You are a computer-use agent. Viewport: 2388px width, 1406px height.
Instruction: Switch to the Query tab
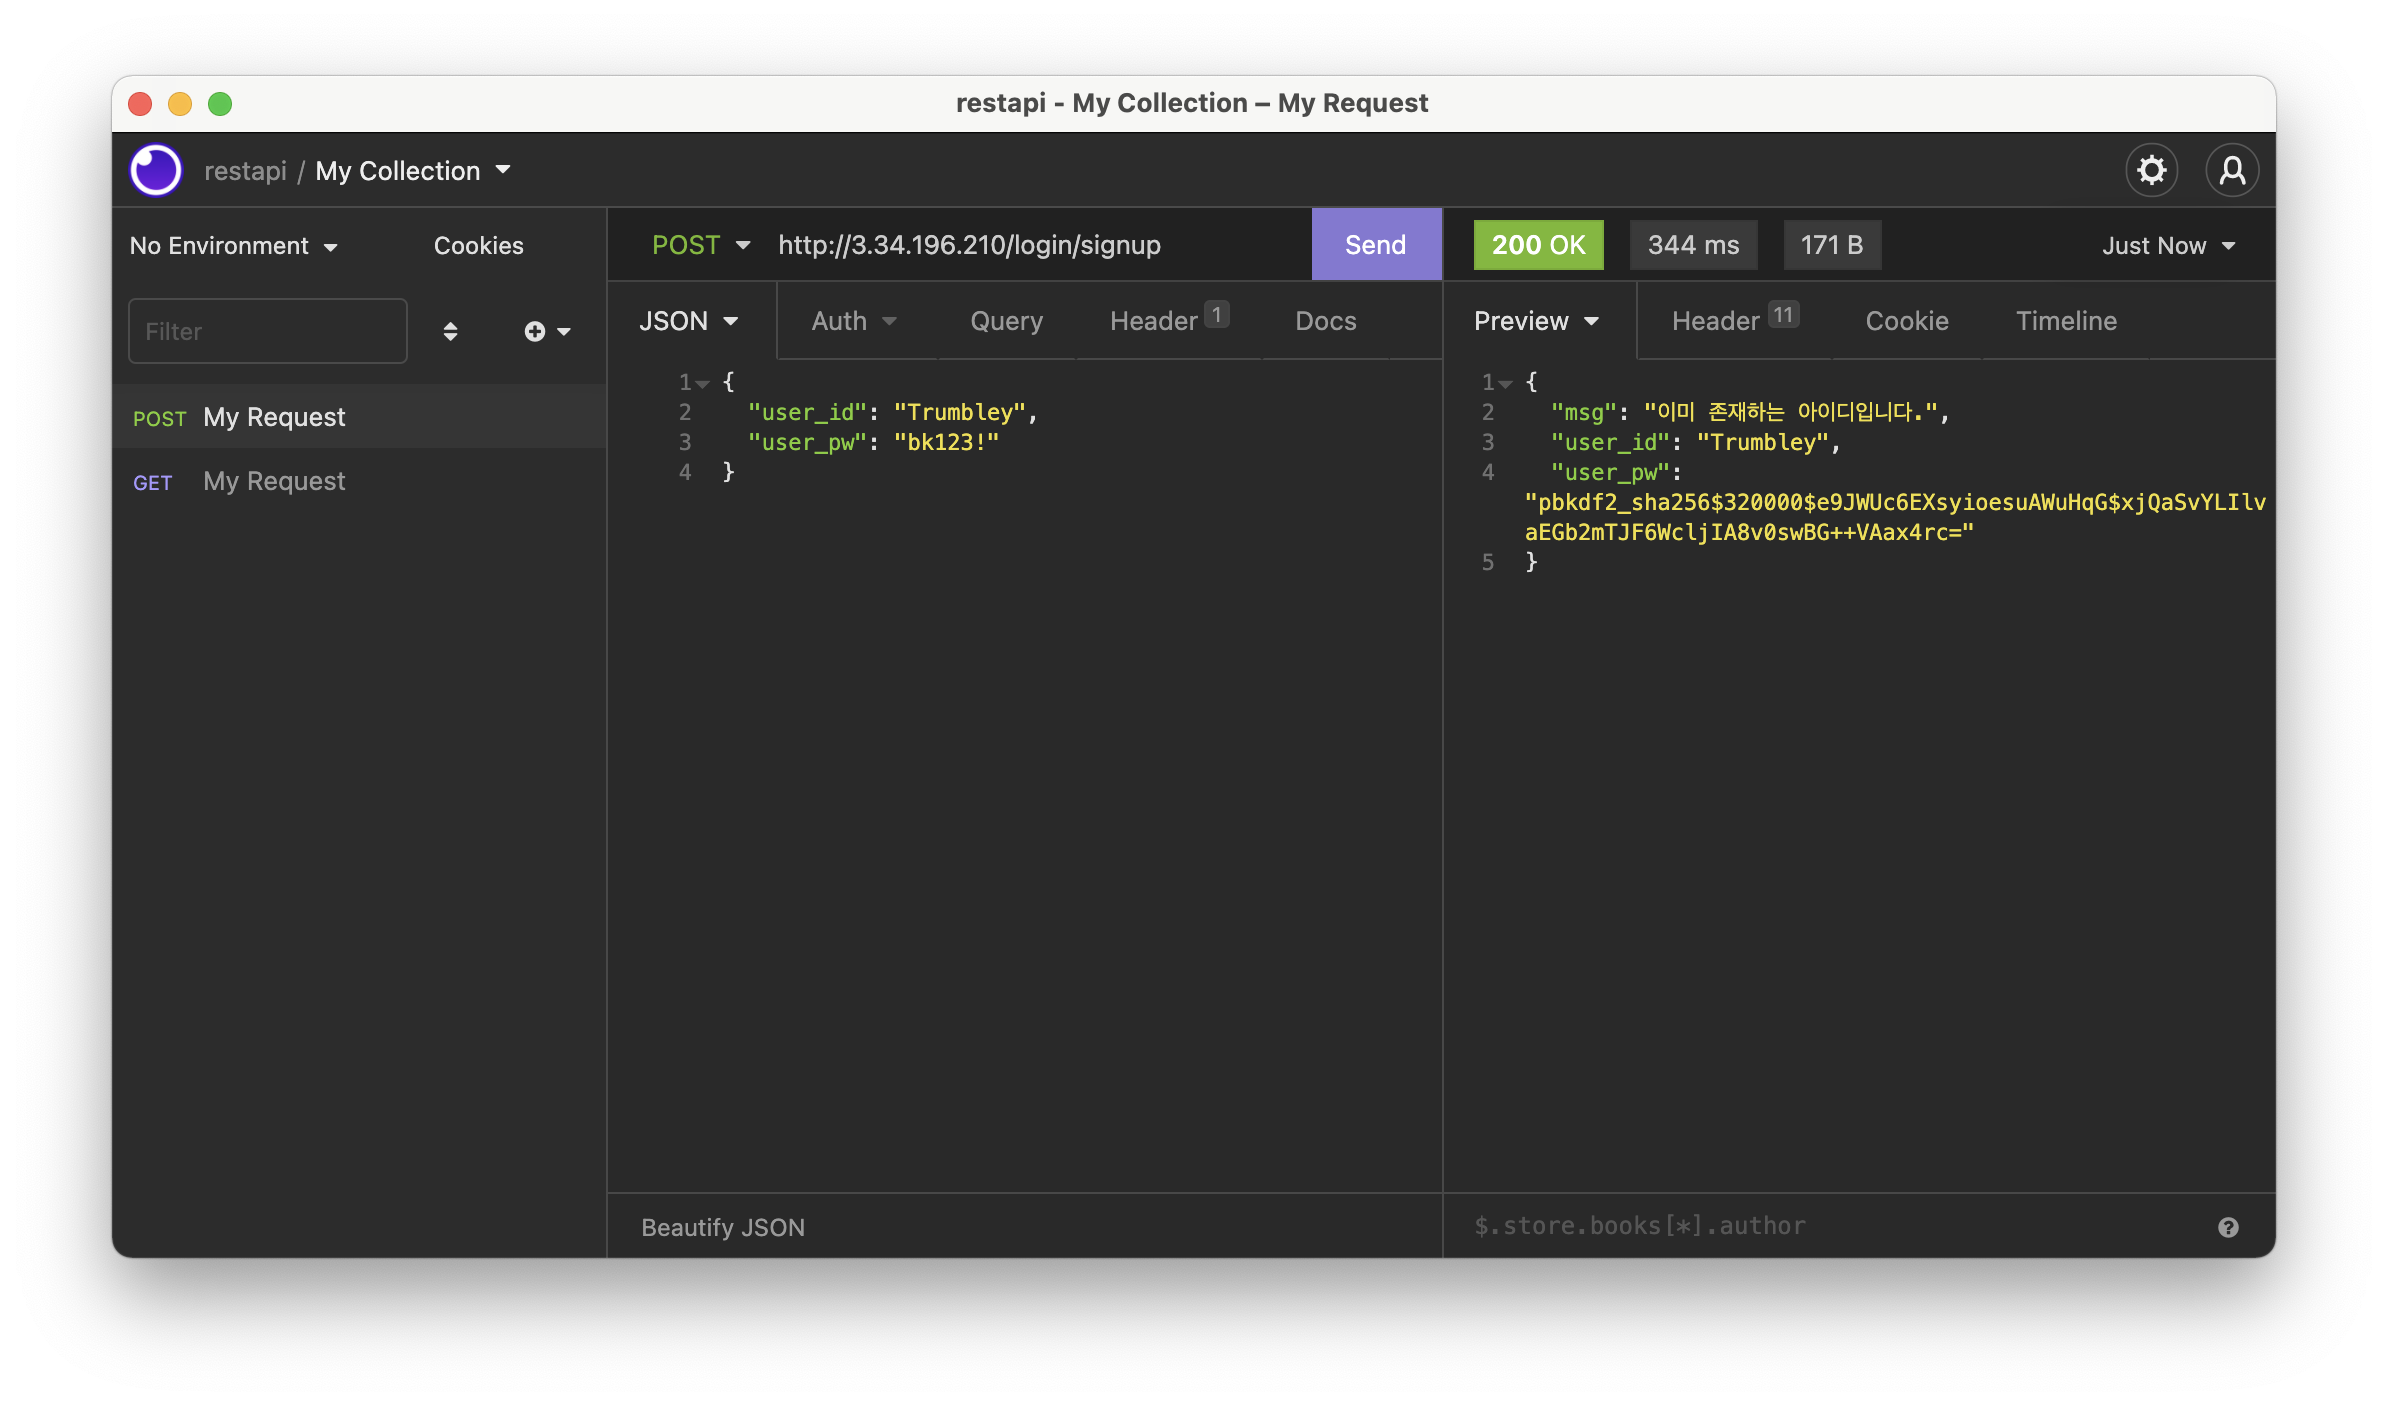pos(1006,321)
